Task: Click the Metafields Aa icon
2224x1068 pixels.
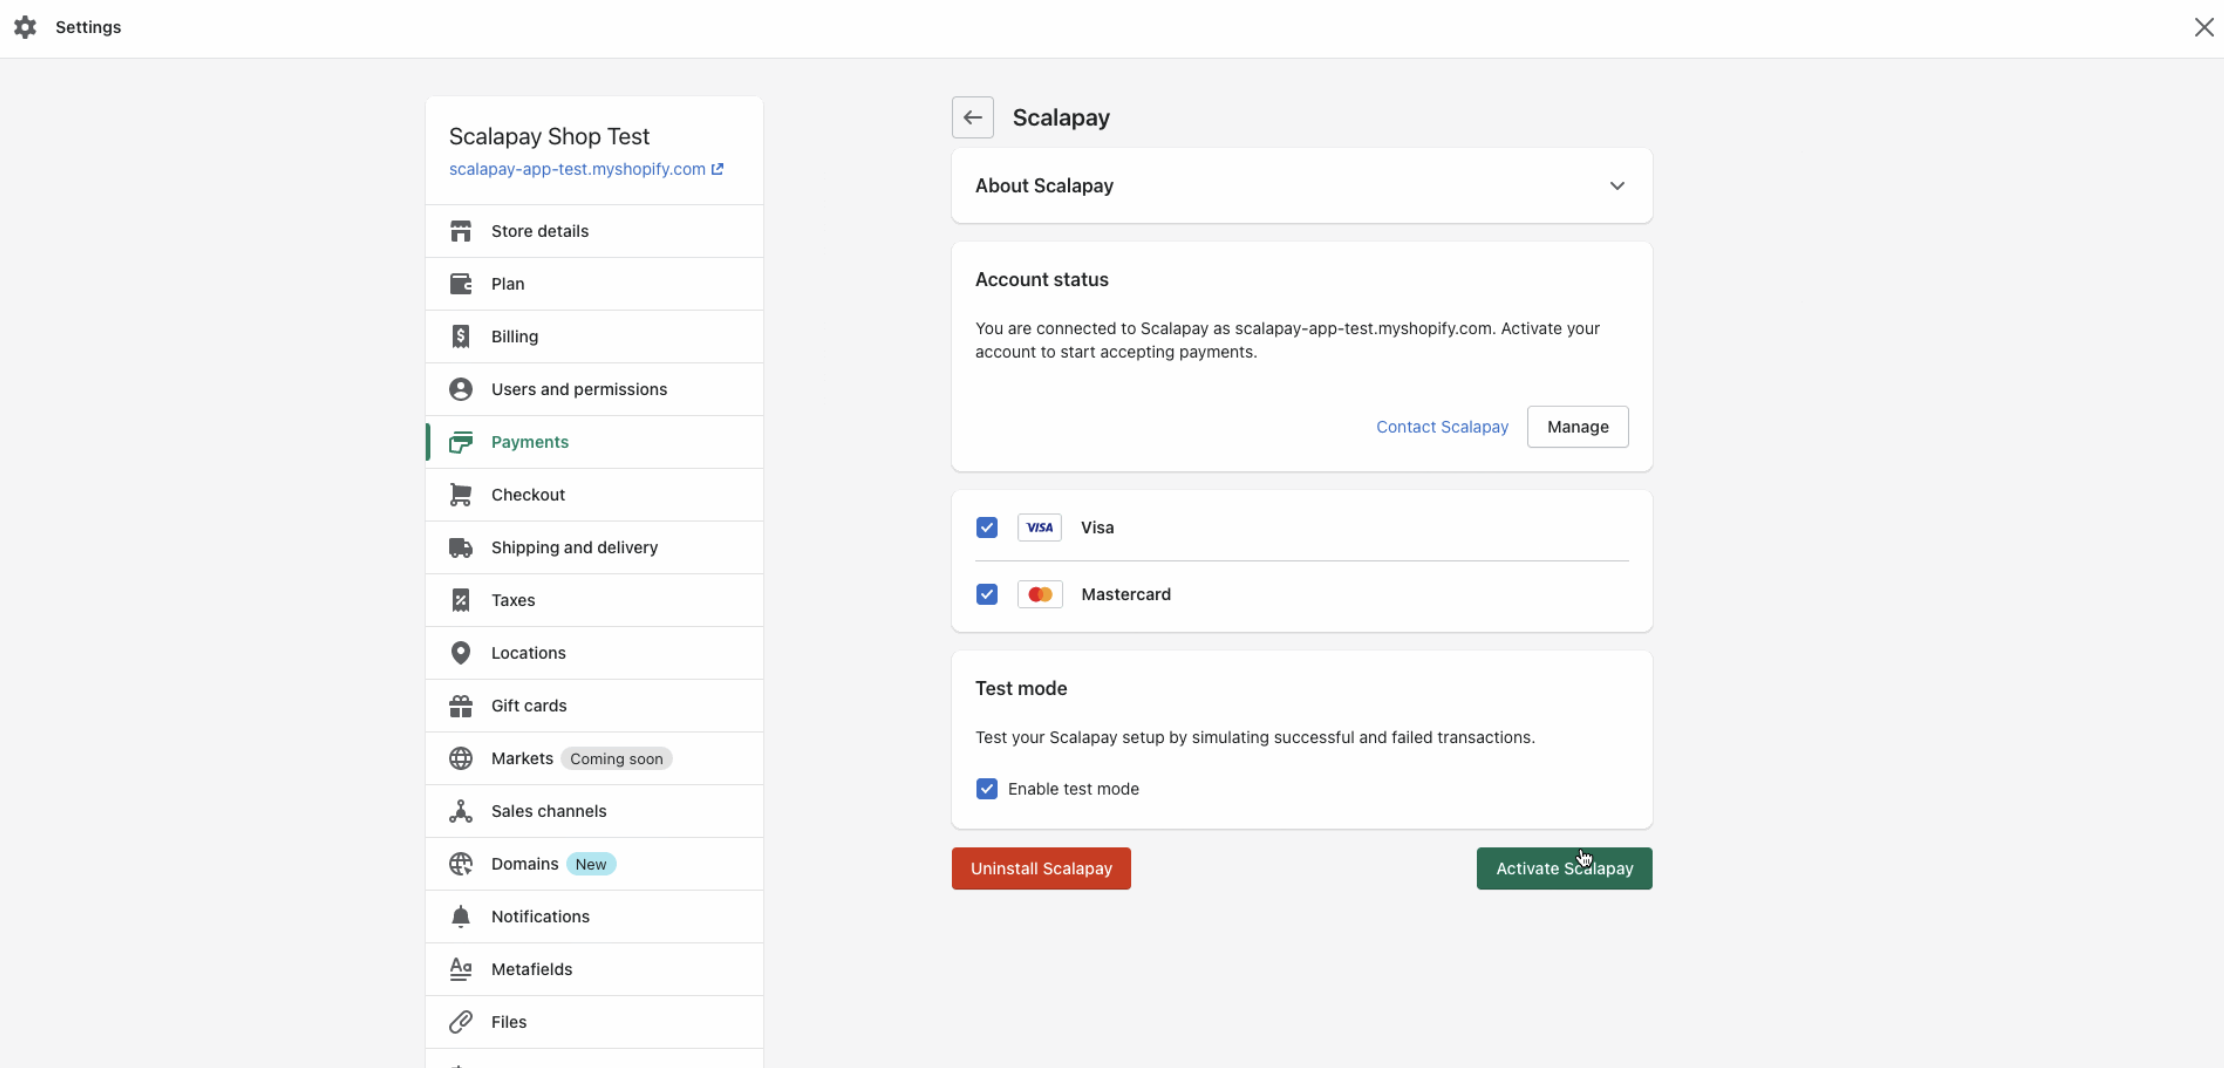Action: tap(460, 969)
